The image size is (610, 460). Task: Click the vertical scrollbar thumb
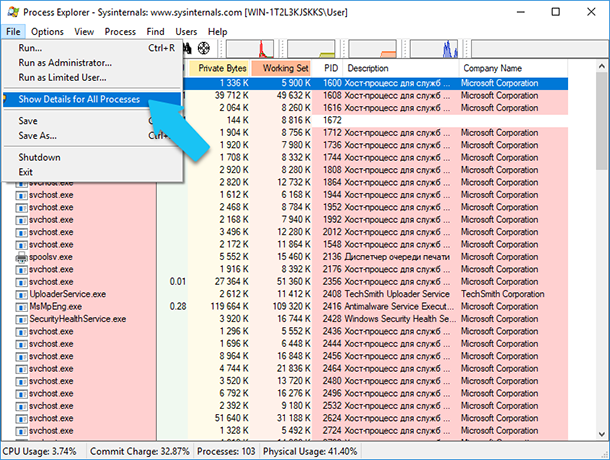pos(601,121)
